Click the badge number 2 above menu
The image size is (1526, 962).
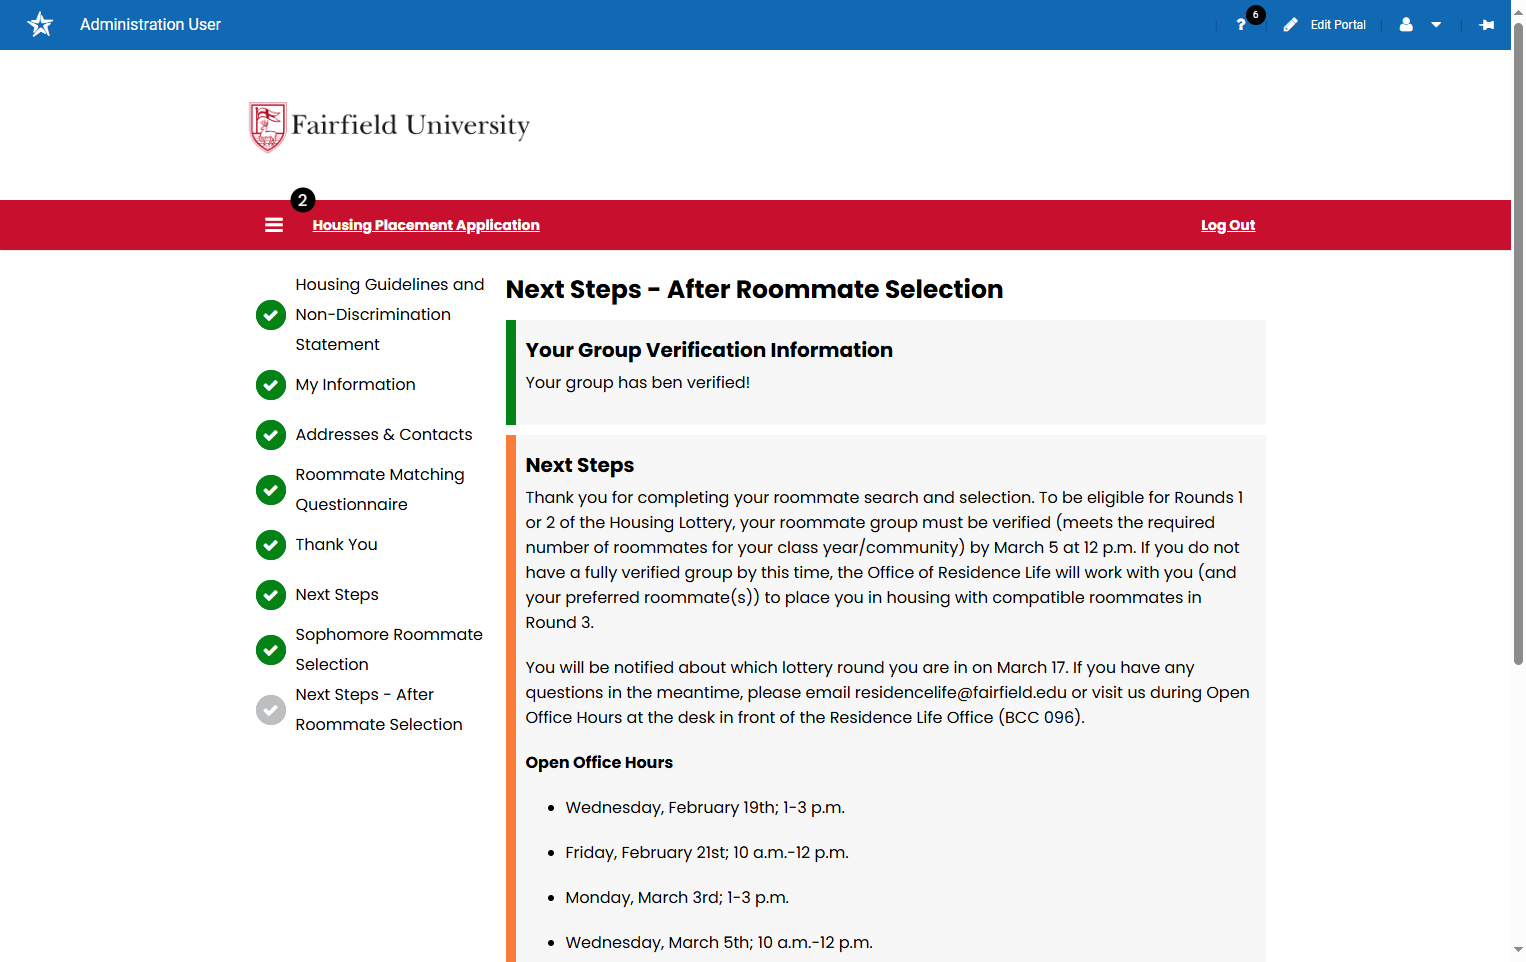(x=303, y=200)
